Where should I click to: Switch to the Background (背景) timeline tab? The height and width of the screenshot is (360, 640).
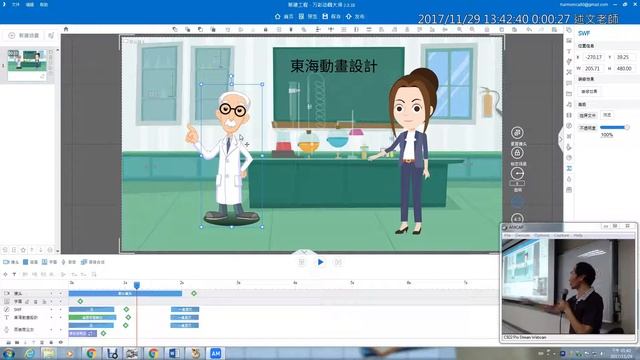(30, 262)
